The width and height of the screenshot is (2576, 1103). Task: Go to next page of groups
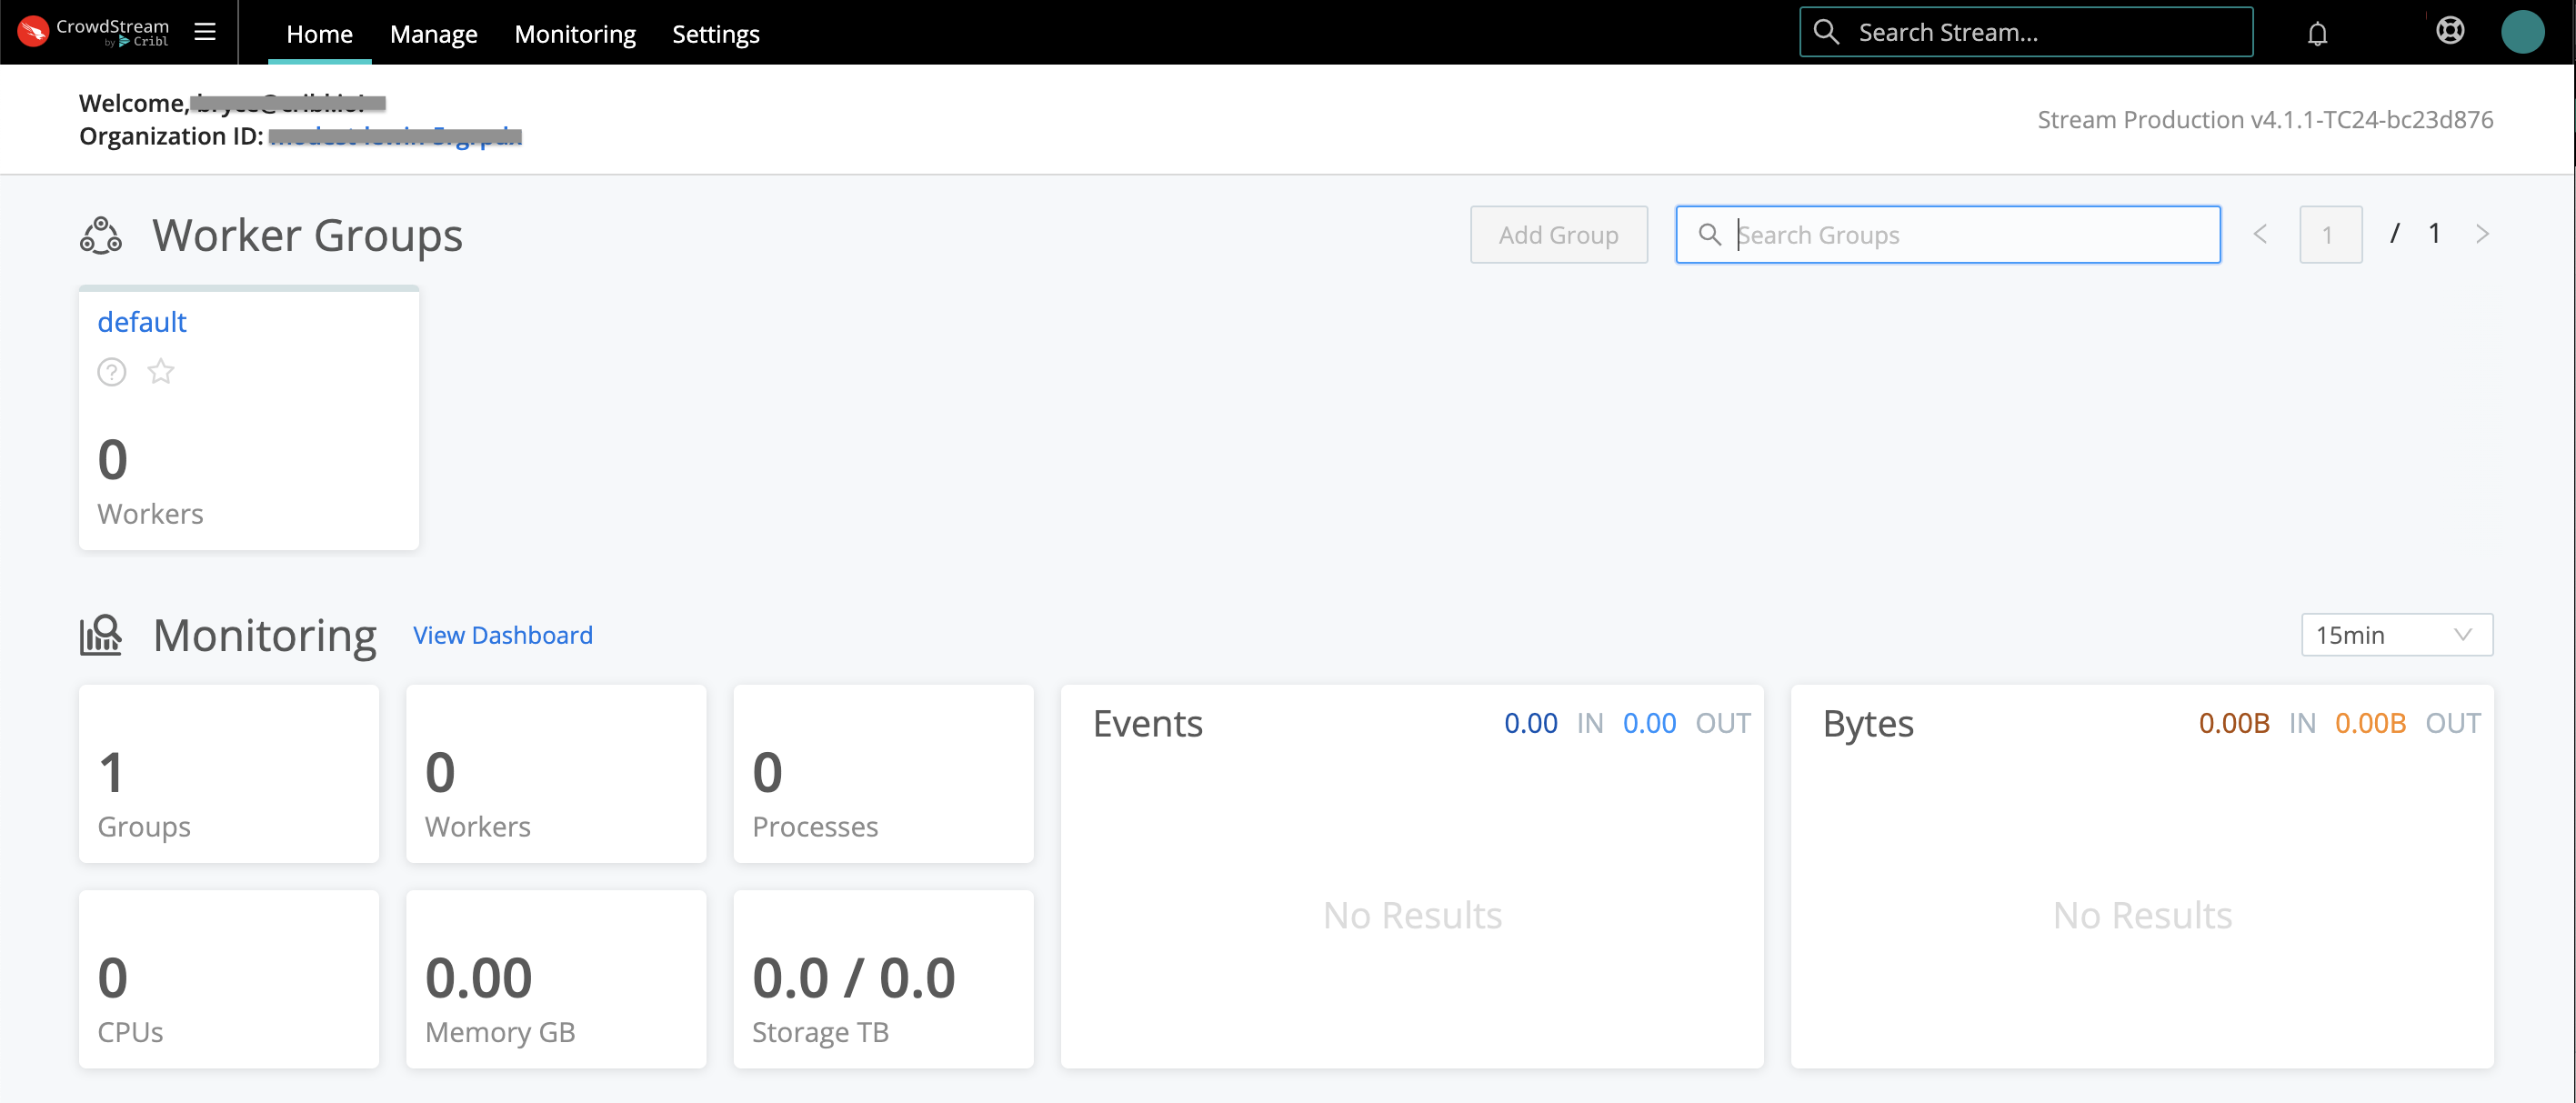point(2482,235)
